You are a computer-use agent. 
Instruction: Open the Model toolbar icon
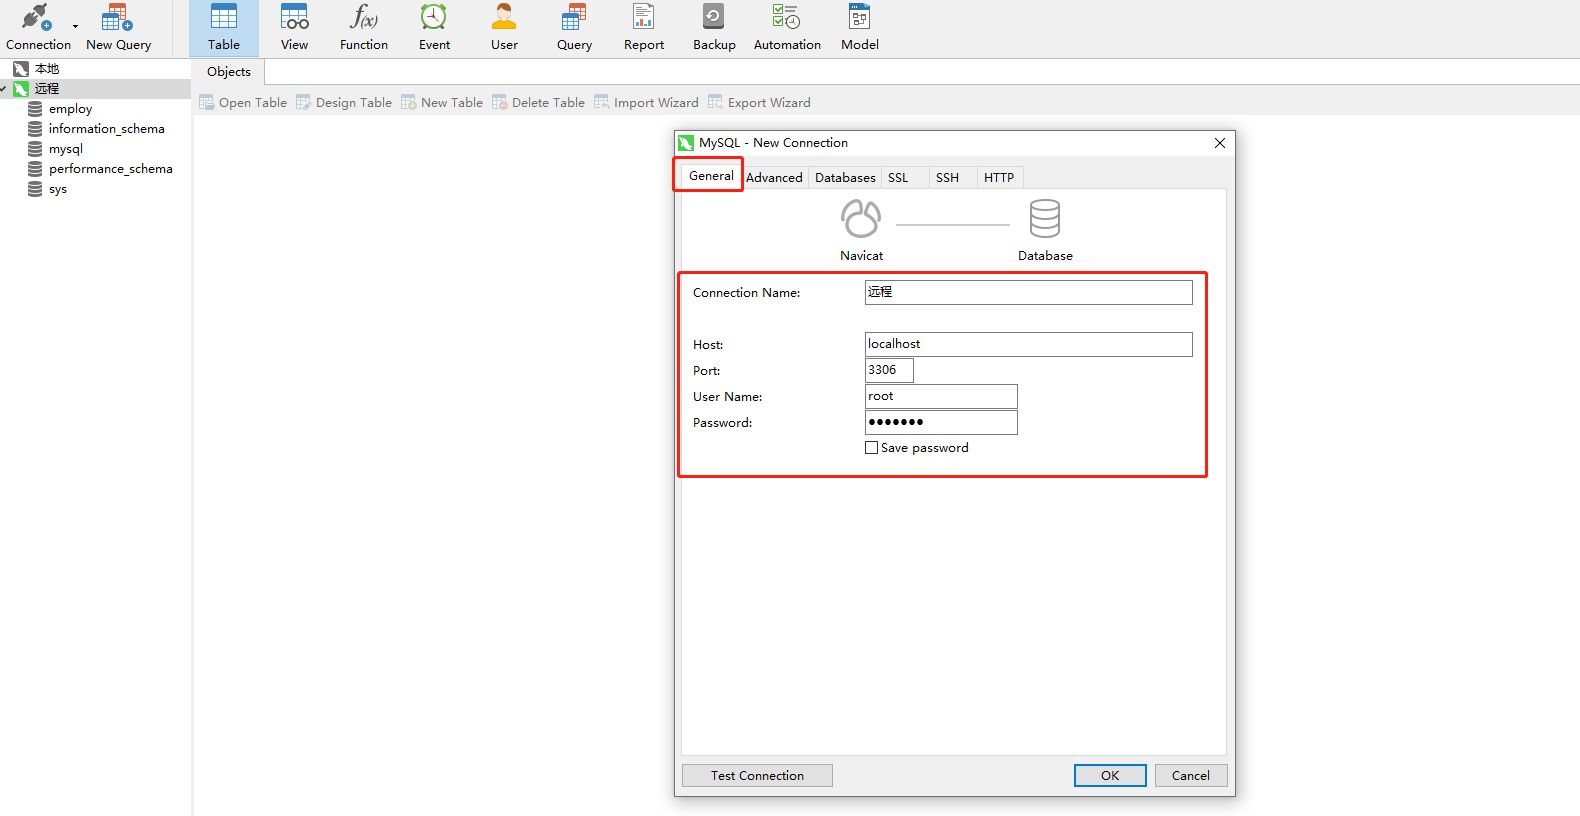[x=860, y=28]
